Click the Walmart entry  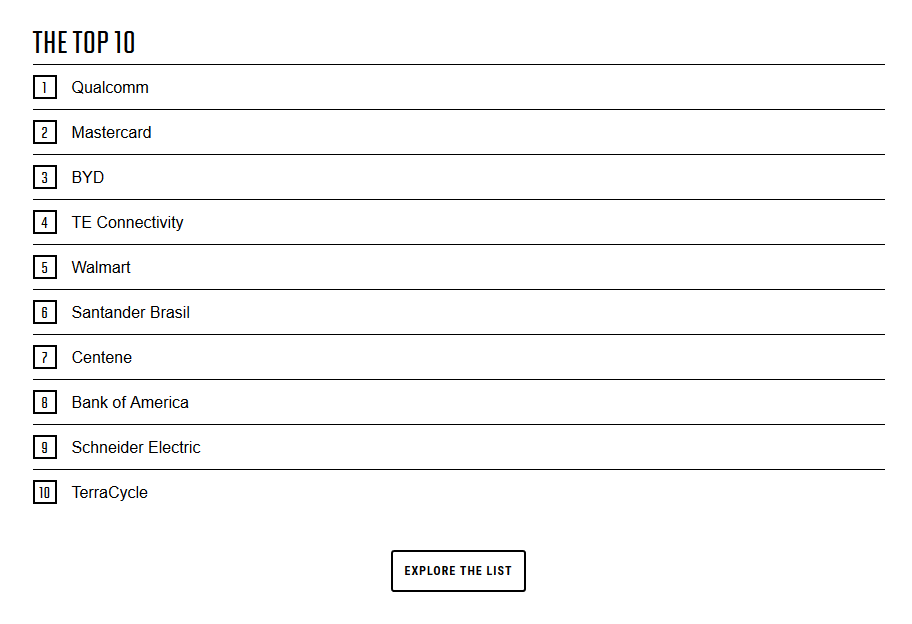pos(101,267)
